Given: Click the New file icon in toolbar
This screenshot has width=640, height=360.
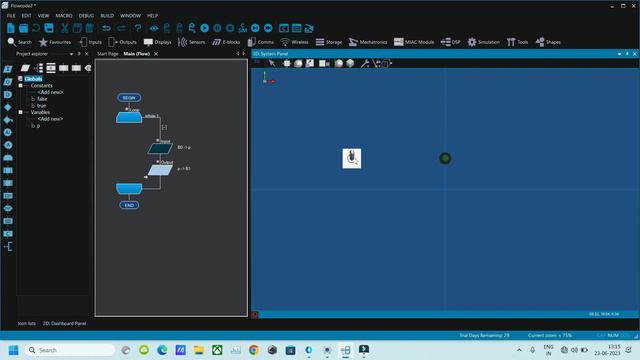Looking at the screenshot, I should point(11,28).
